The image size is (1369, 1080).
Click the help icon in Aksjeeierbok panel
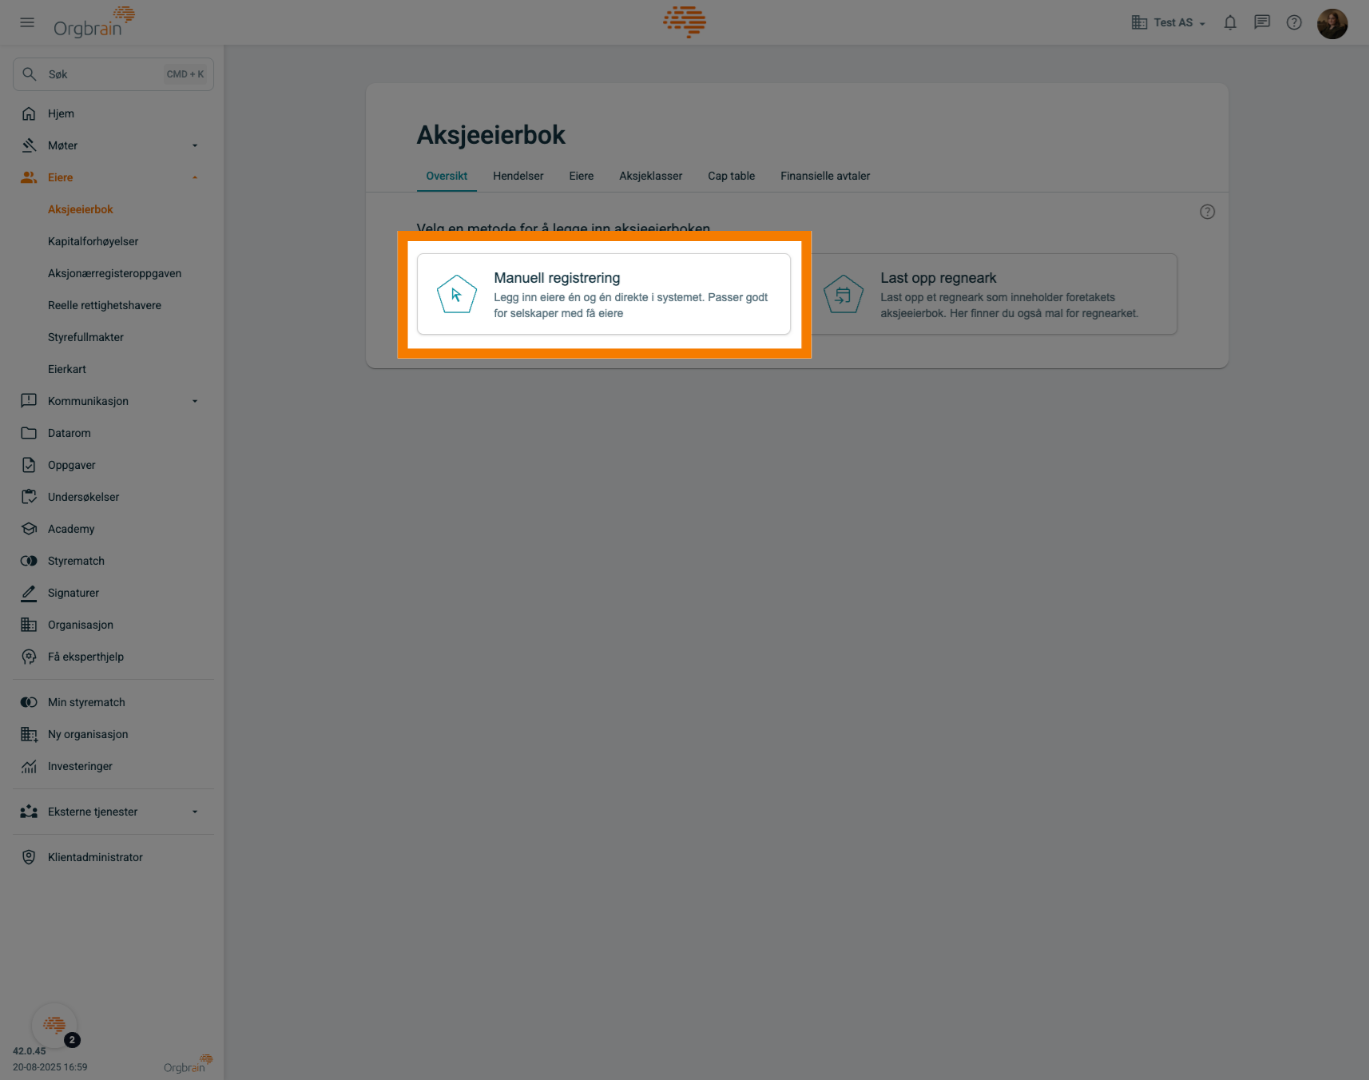(1207, 212)
